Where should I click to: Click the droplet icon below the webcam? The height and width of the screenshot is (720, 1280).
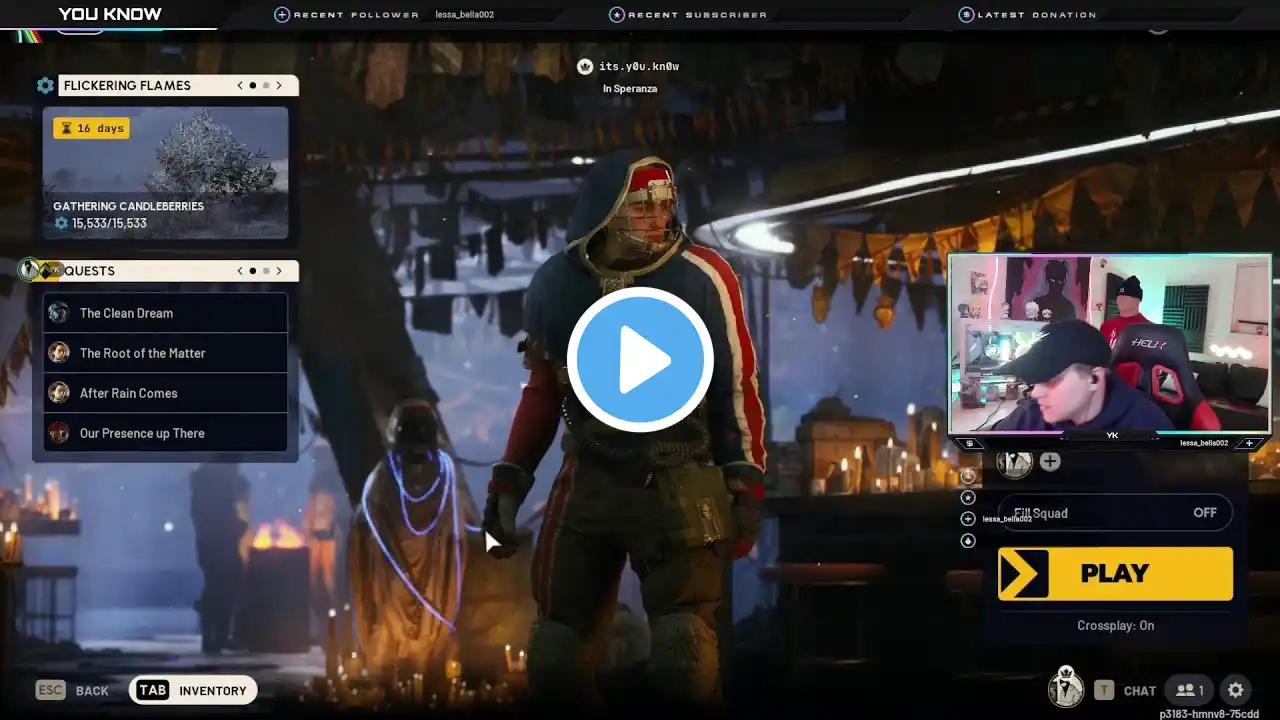[x=968, y=540]
